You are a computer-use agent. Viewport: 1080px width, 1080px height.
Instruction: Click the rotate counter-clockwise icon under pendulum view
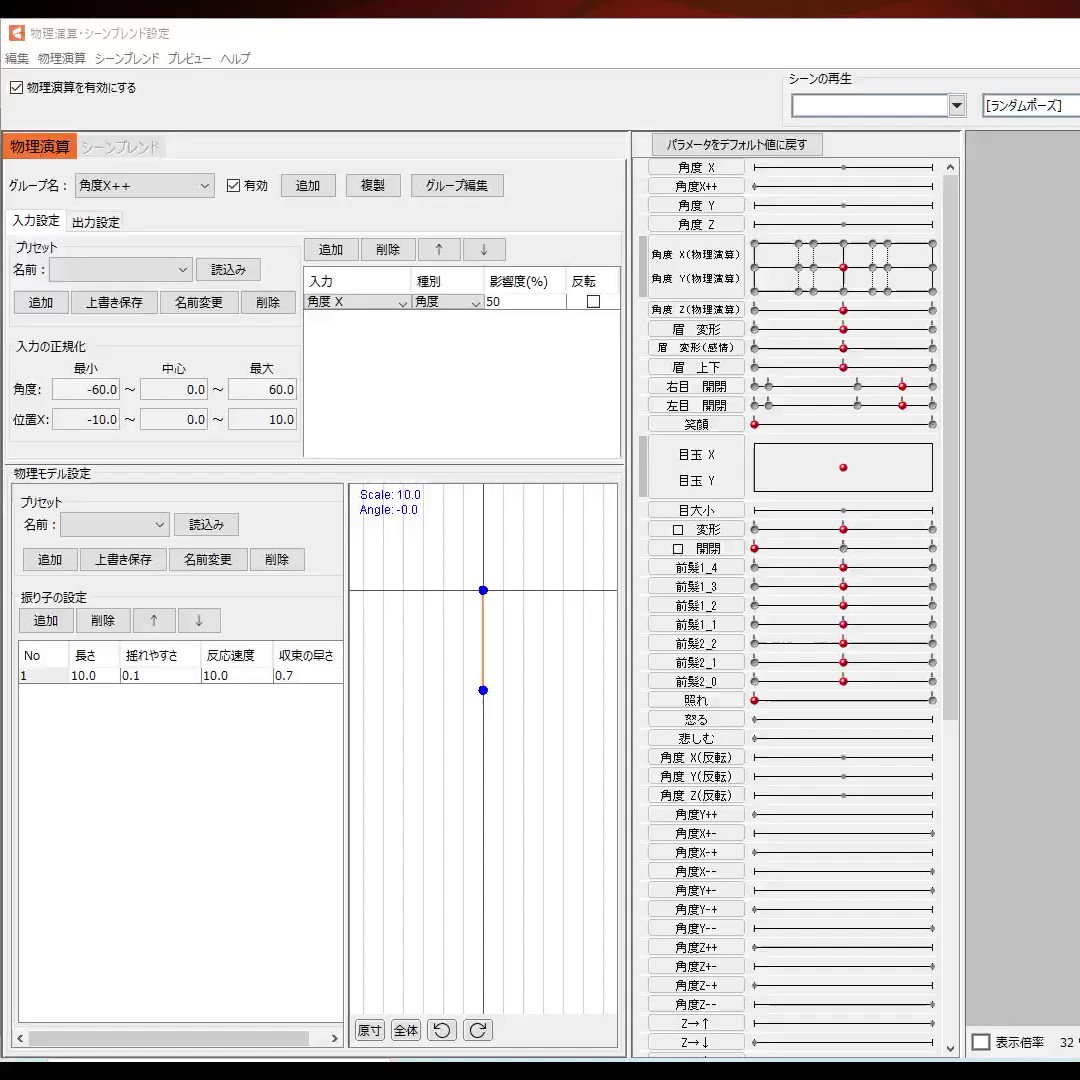click(x=442, y=1030)
